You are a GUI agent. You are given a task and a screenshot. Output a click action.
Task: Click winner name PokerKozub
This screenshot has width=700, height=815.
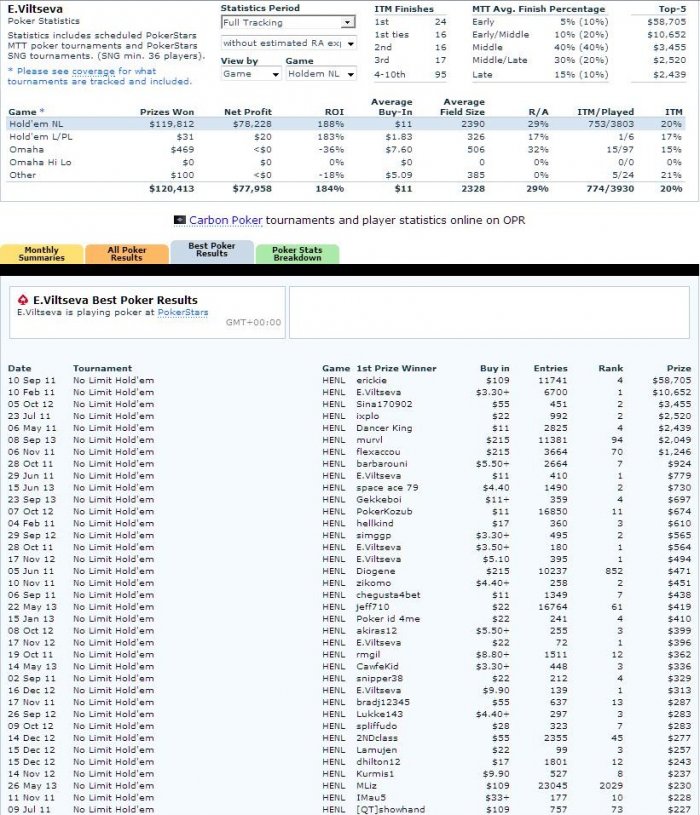click(x=384, y=512)
